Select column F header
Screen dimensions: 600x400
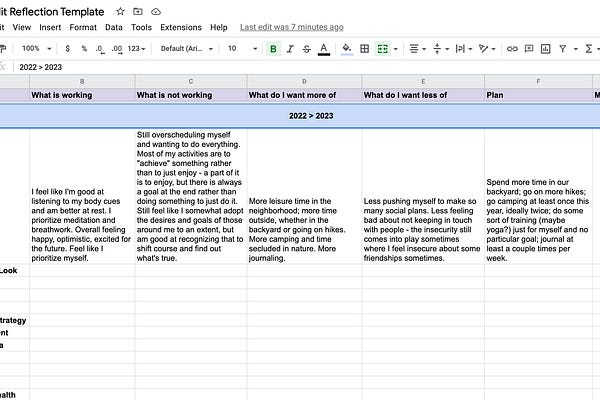(538, 82)
